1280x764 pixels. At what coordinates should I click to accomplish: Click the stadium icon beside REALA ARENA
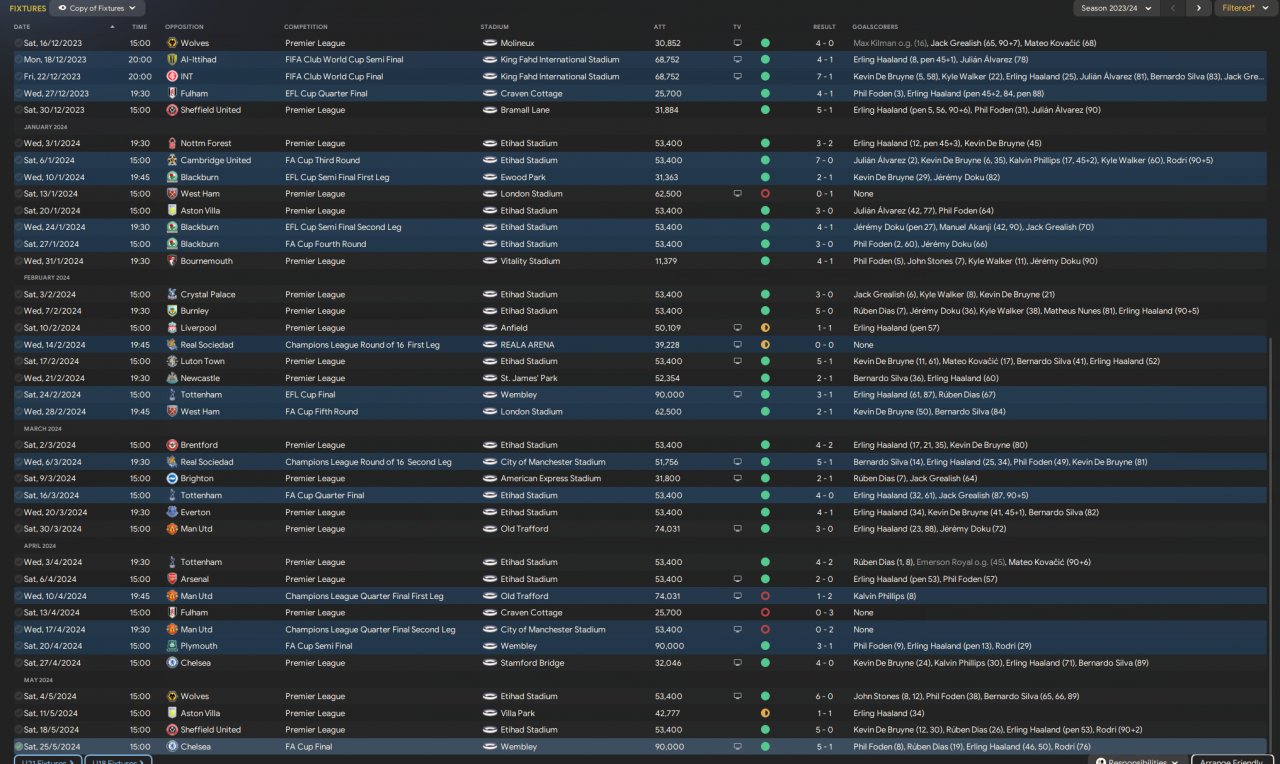[x=489, y=345]
